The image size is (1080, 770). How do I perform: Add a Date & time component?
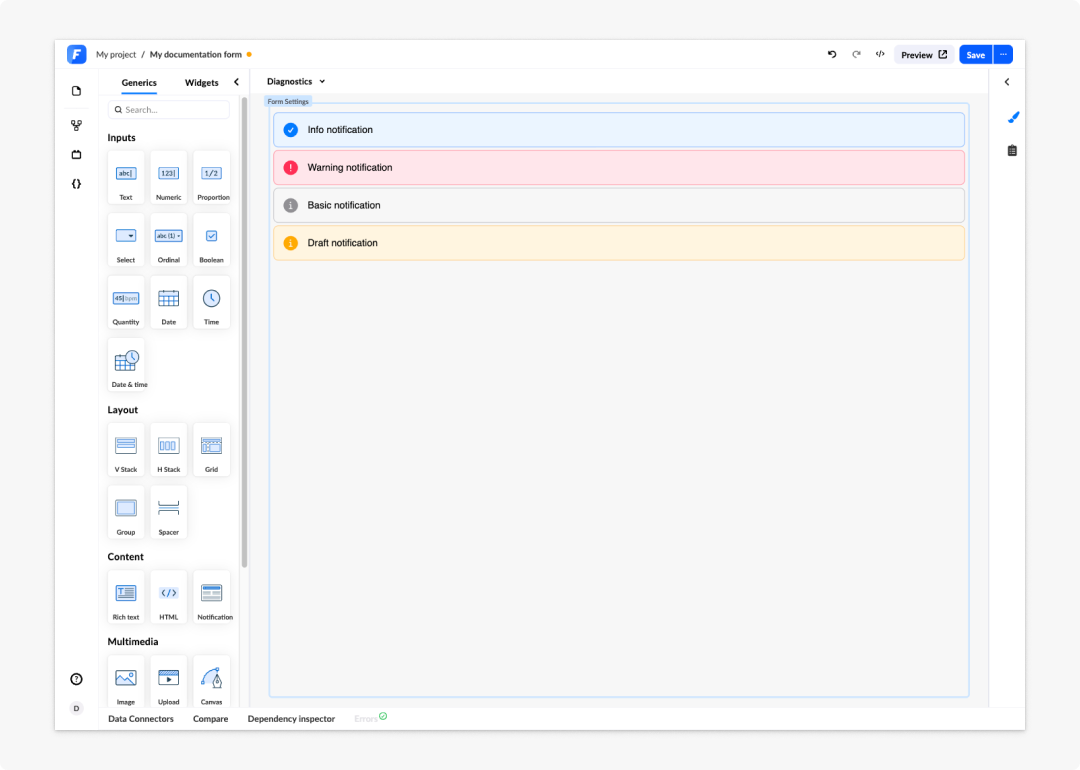point(127,364)
